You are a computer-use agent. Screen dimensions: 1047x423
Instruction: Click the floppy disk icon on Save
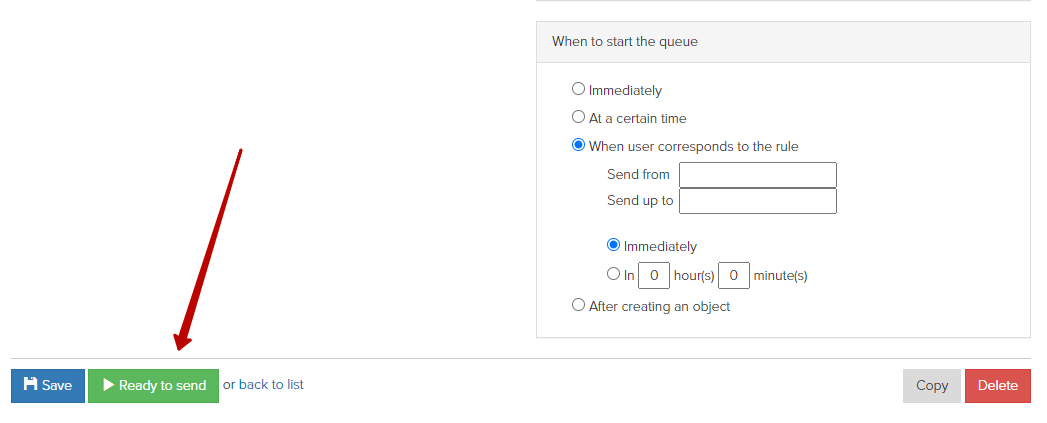coord(30,384)
